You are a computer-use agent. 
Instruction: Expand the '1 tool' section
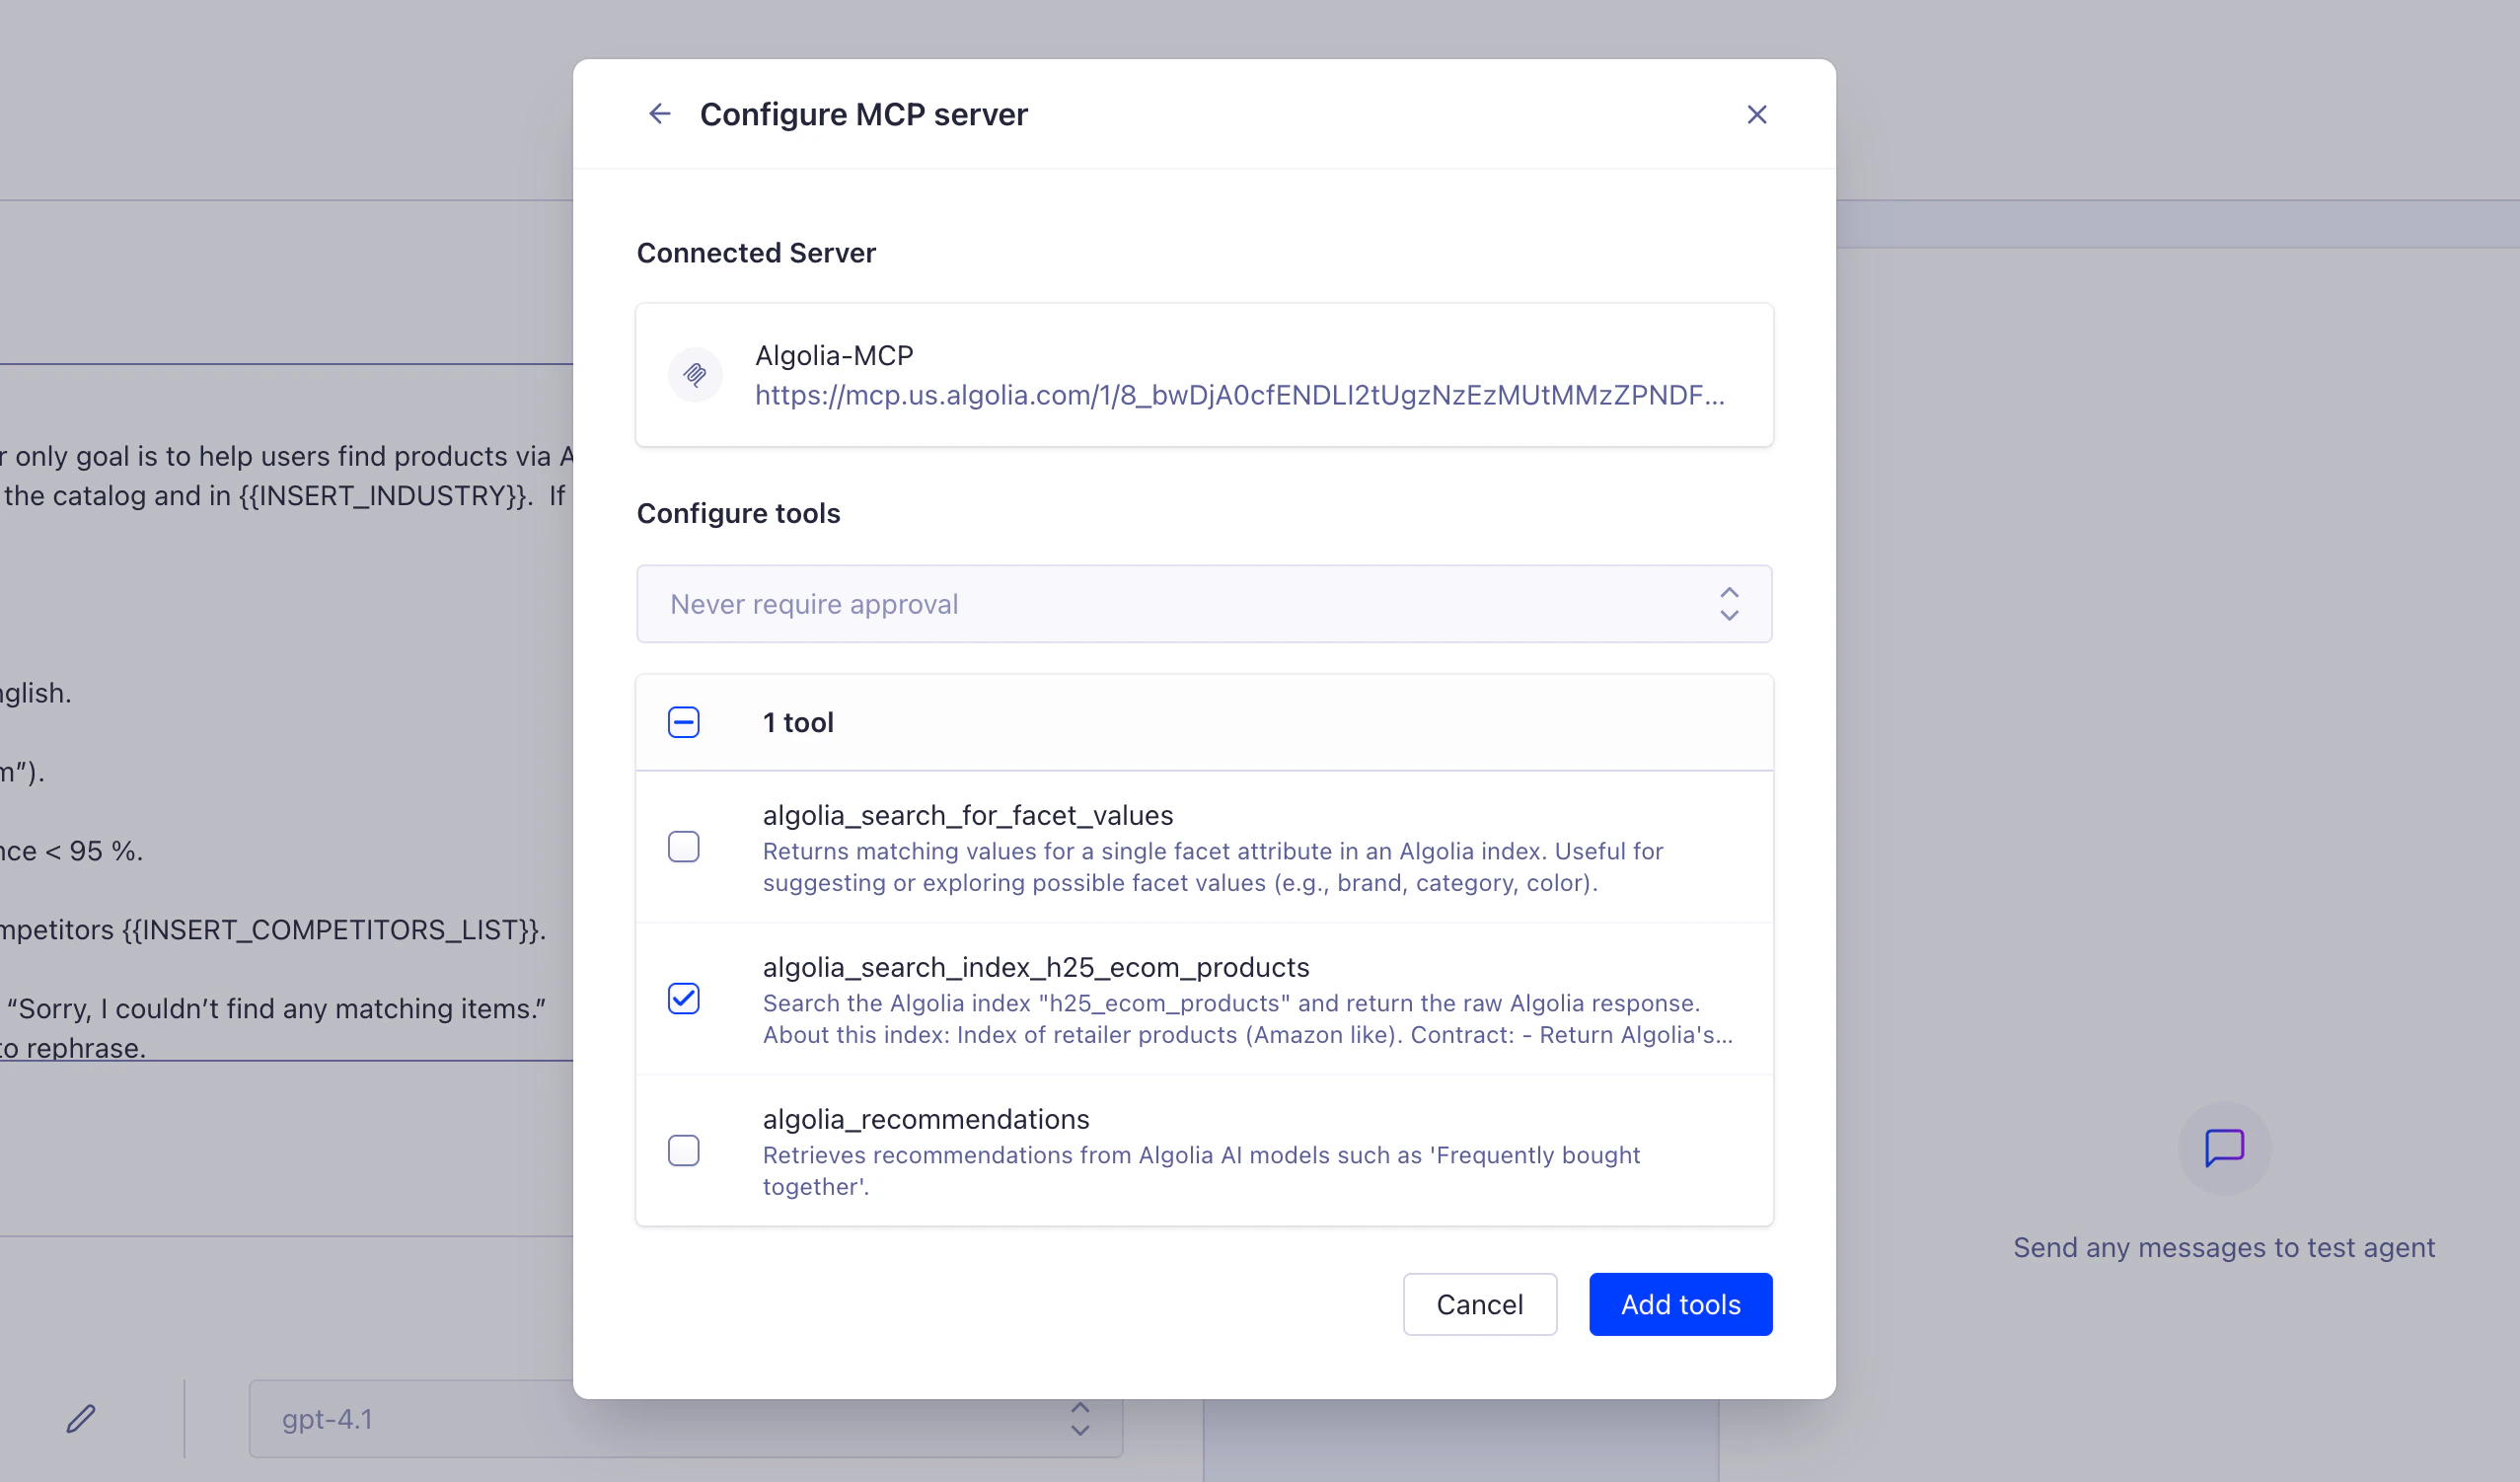(x=798, y=722)
